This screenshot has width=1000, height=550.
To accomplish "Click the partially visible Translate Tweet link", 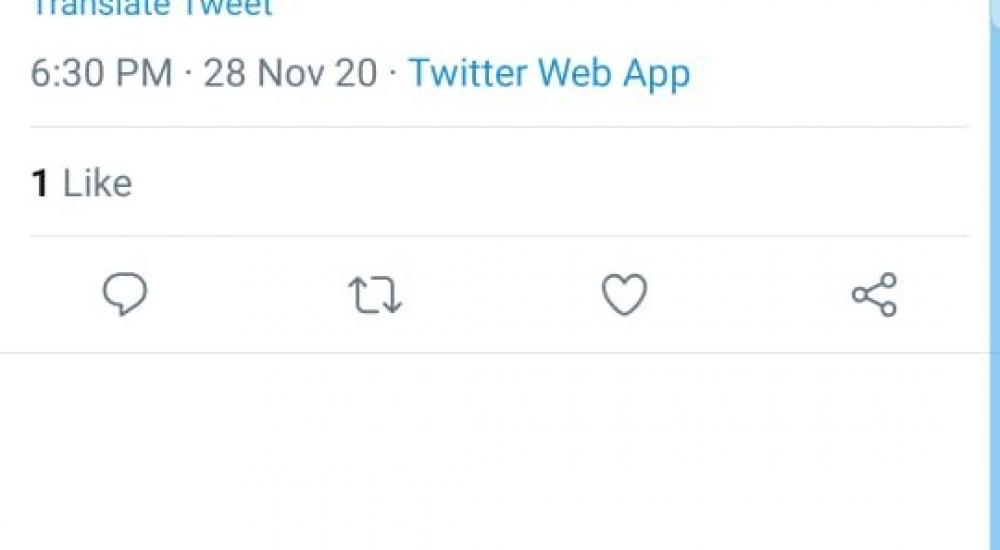I will (x=150, y=8).
